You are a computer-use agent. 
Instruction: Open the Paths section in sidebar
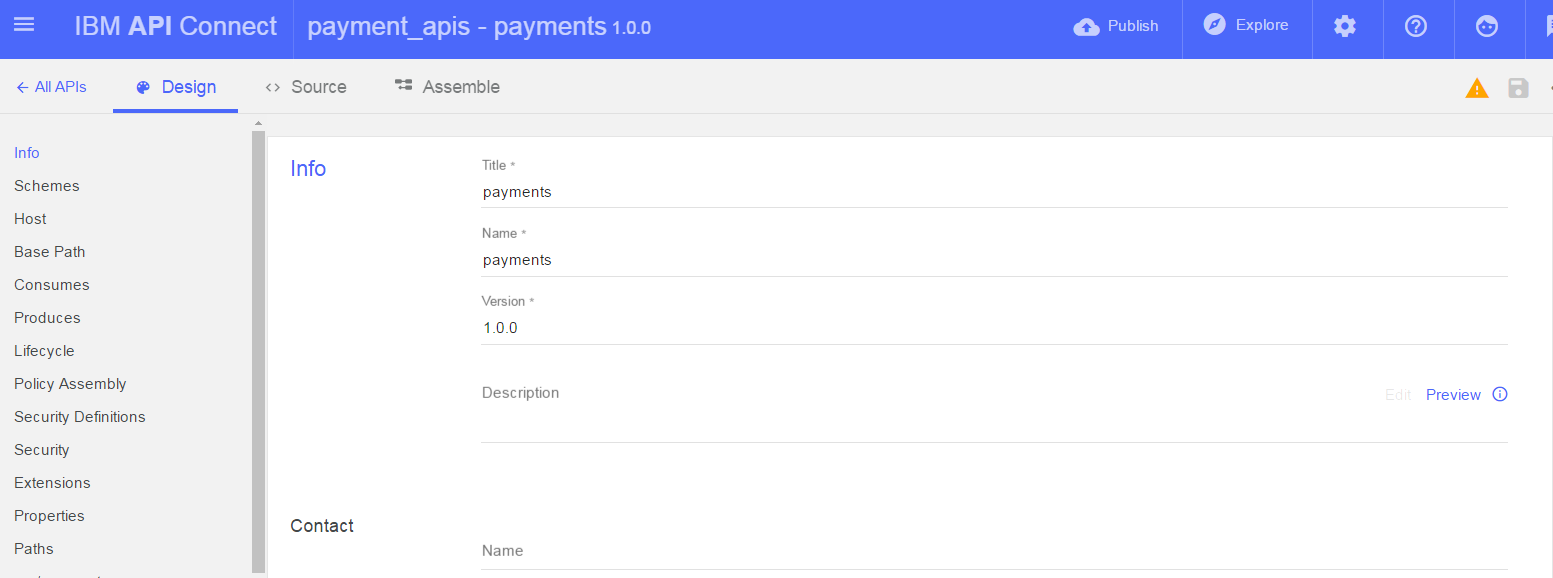[x=34, y=549]
